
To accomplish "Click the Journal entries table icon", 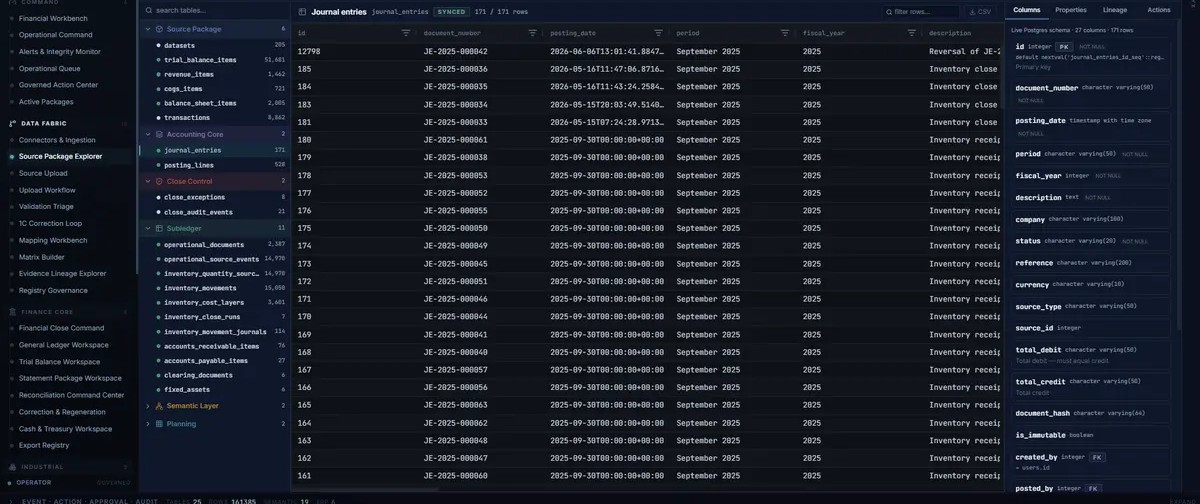I will (x=302, y=11).
